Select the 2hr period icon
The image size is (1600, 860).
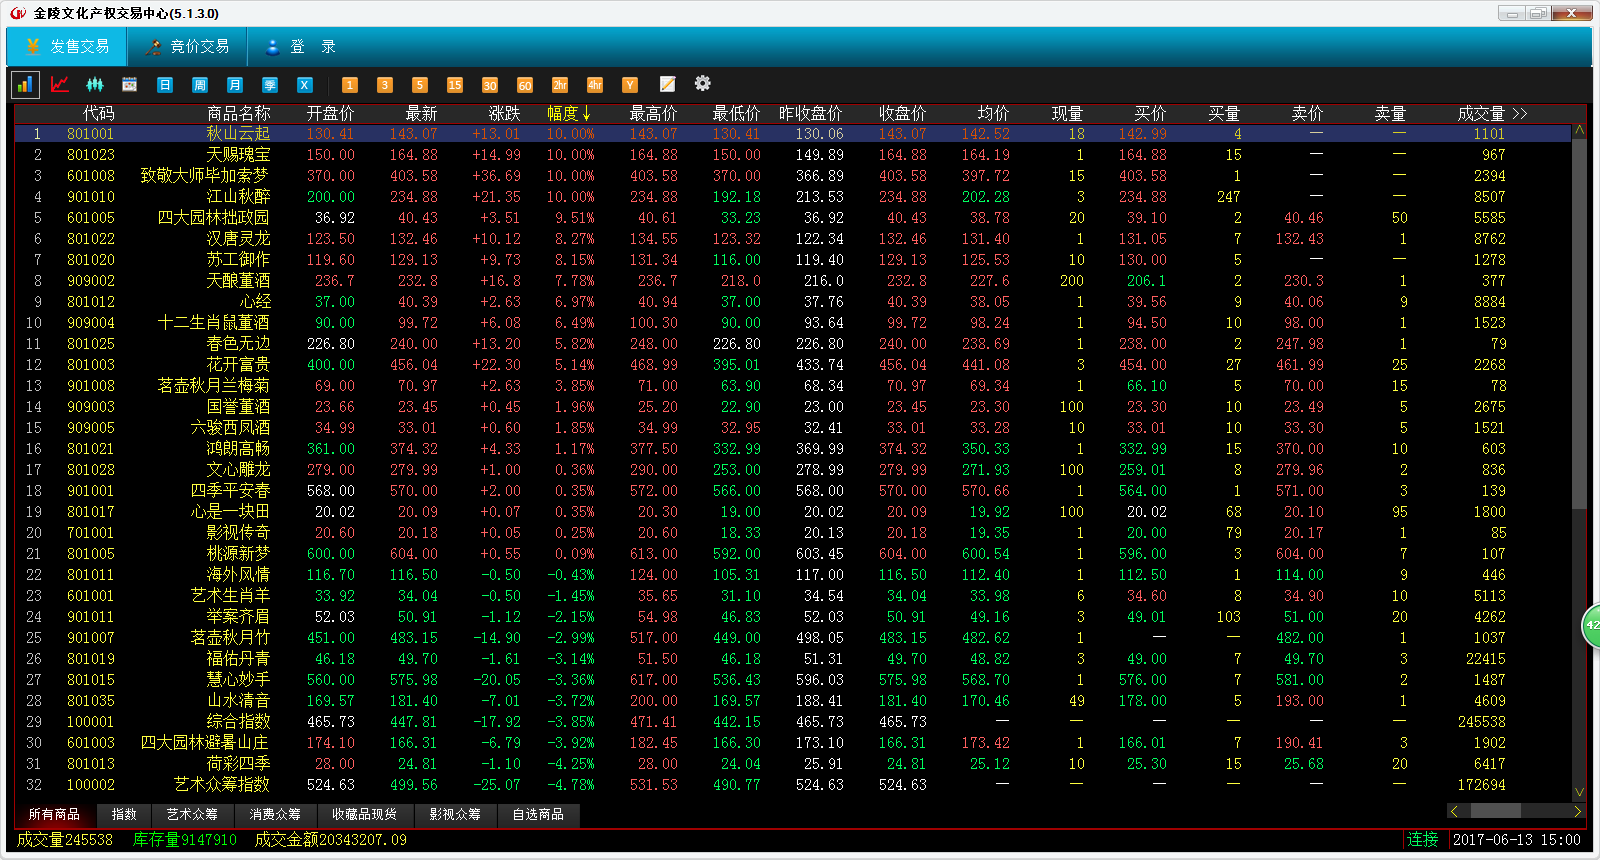560,85
